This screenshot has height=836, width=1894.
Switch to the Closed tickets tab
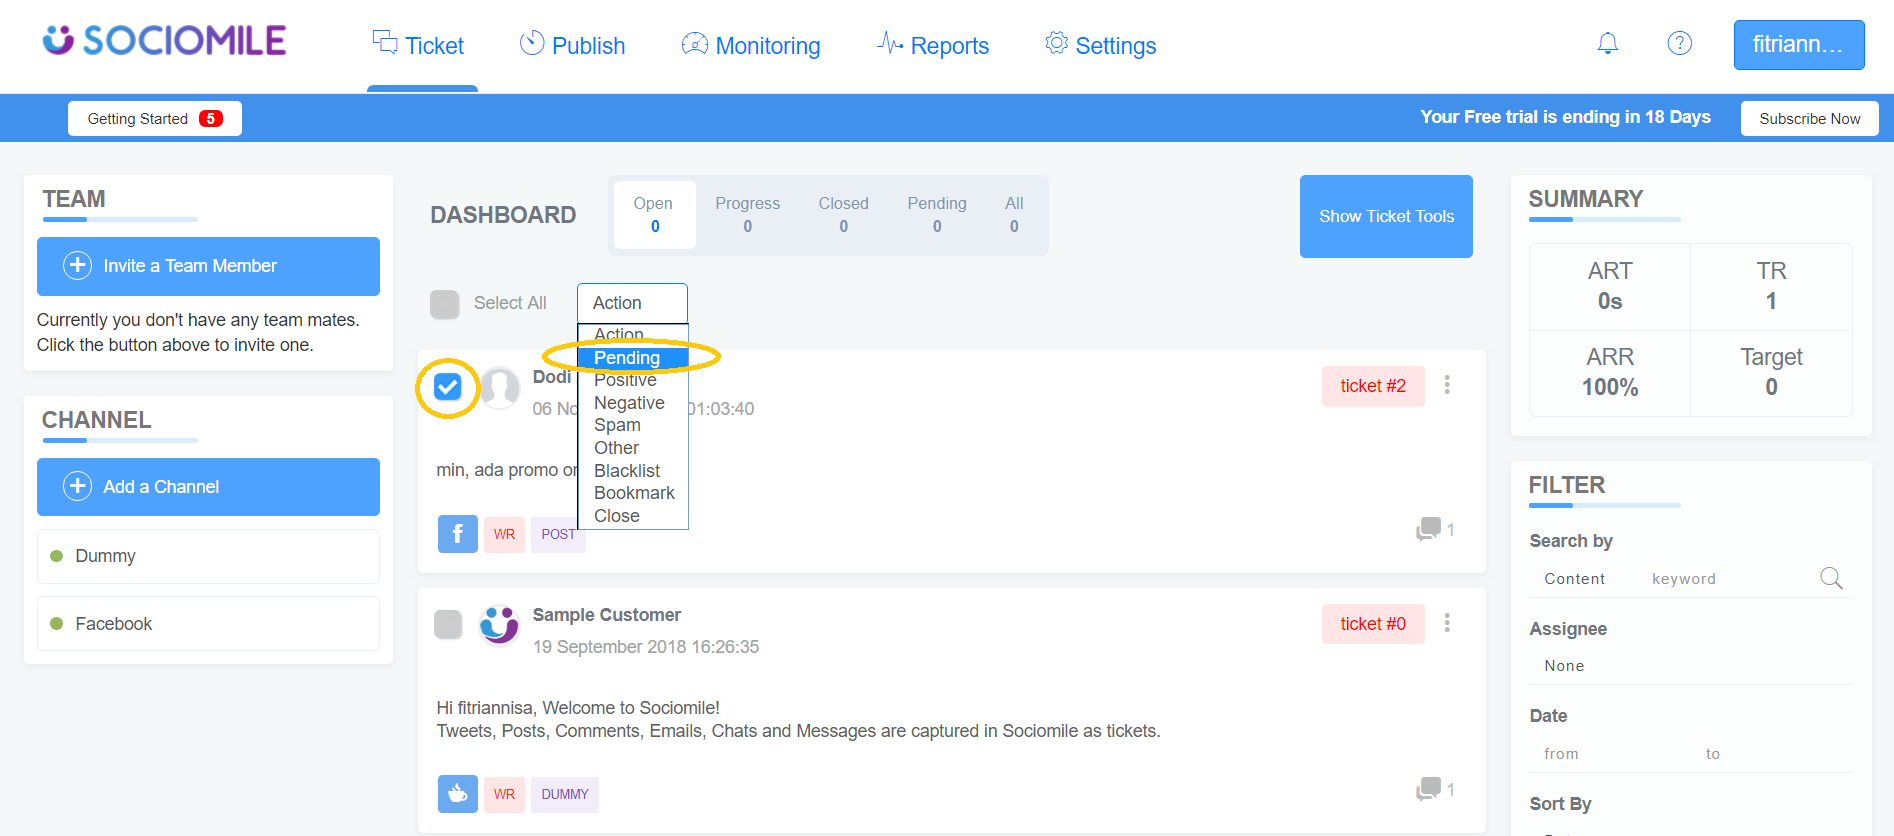(x=843, y=214)
